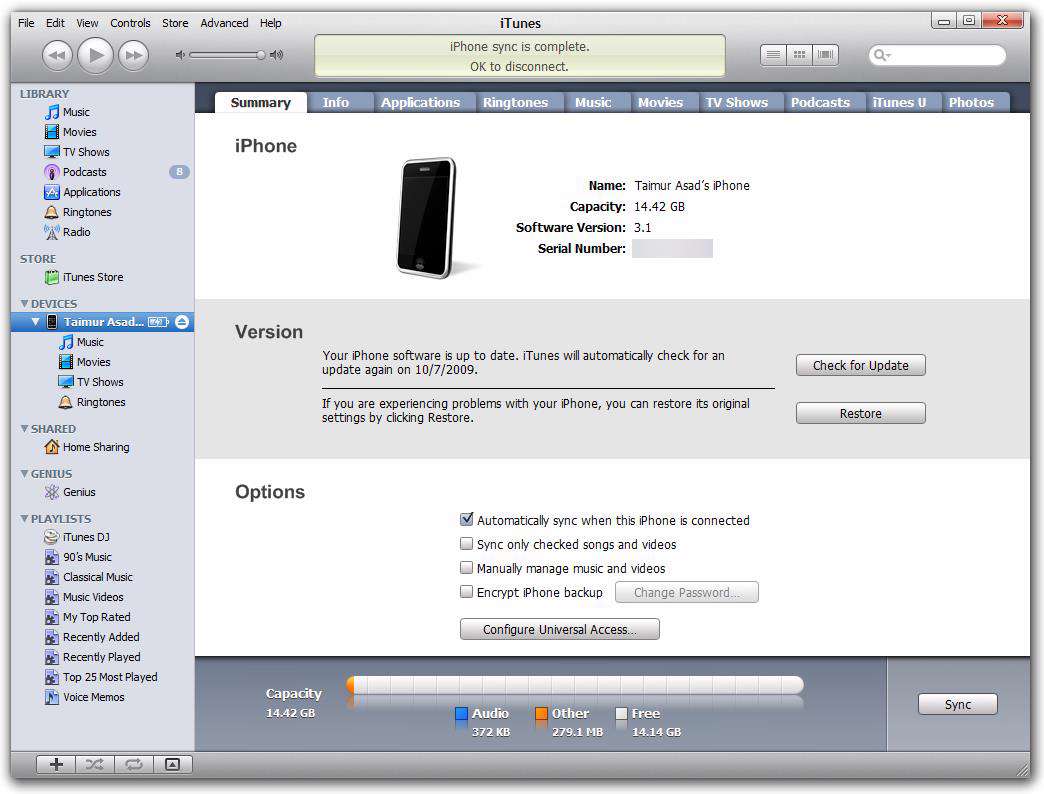Toggle shuffle mode icon

click(94, 764)
